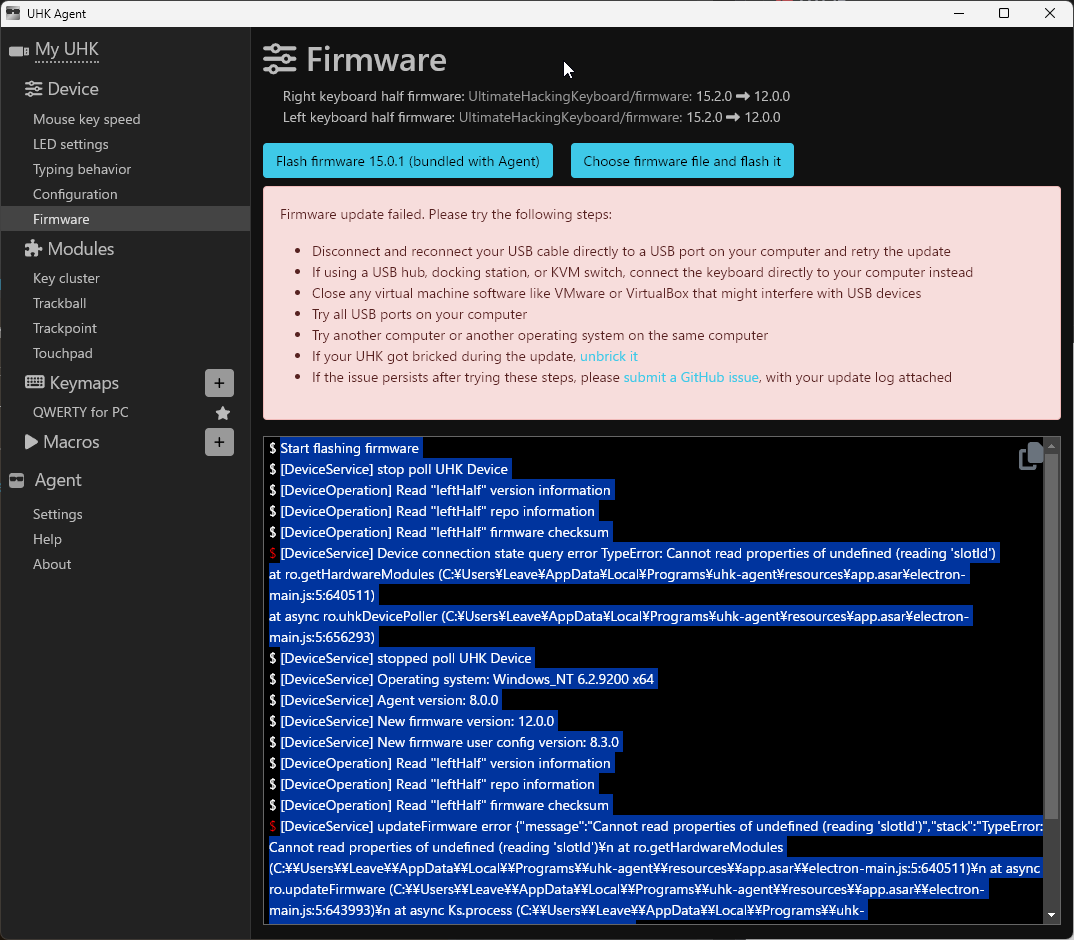Expand the Macros section arrow

(x=31, y=442)
